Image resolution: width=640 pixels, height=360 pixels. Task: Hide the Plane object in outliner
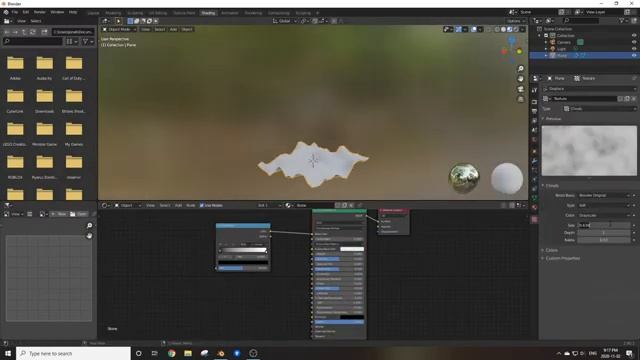(x=634, y=55)
